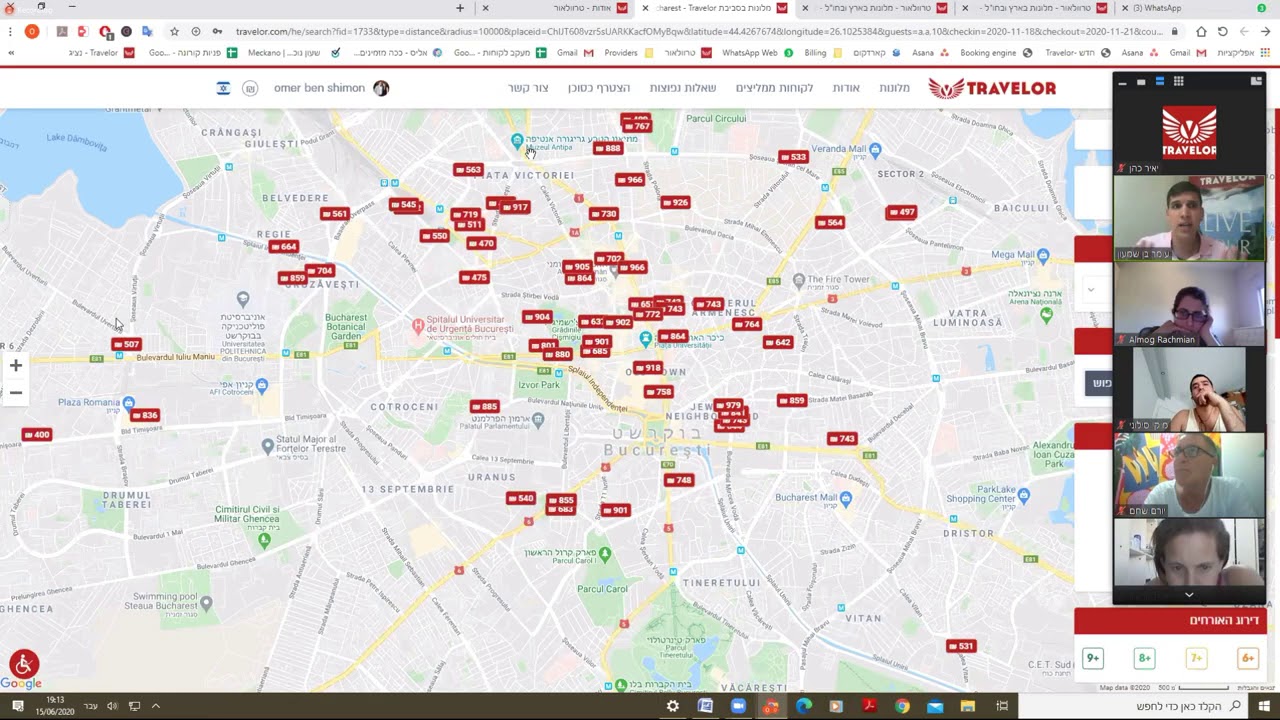Reload the browser page
The image size is (1280, 720).
tap(1222, 32)
